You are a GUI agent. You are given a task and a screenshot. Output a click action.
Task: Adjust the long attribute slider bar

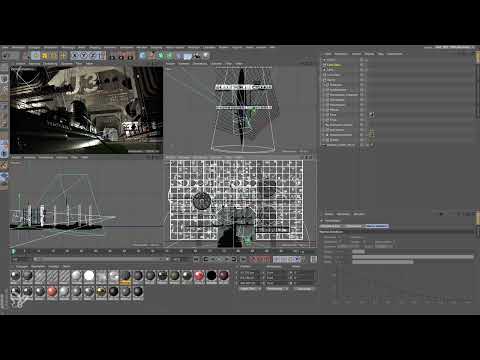413,257
